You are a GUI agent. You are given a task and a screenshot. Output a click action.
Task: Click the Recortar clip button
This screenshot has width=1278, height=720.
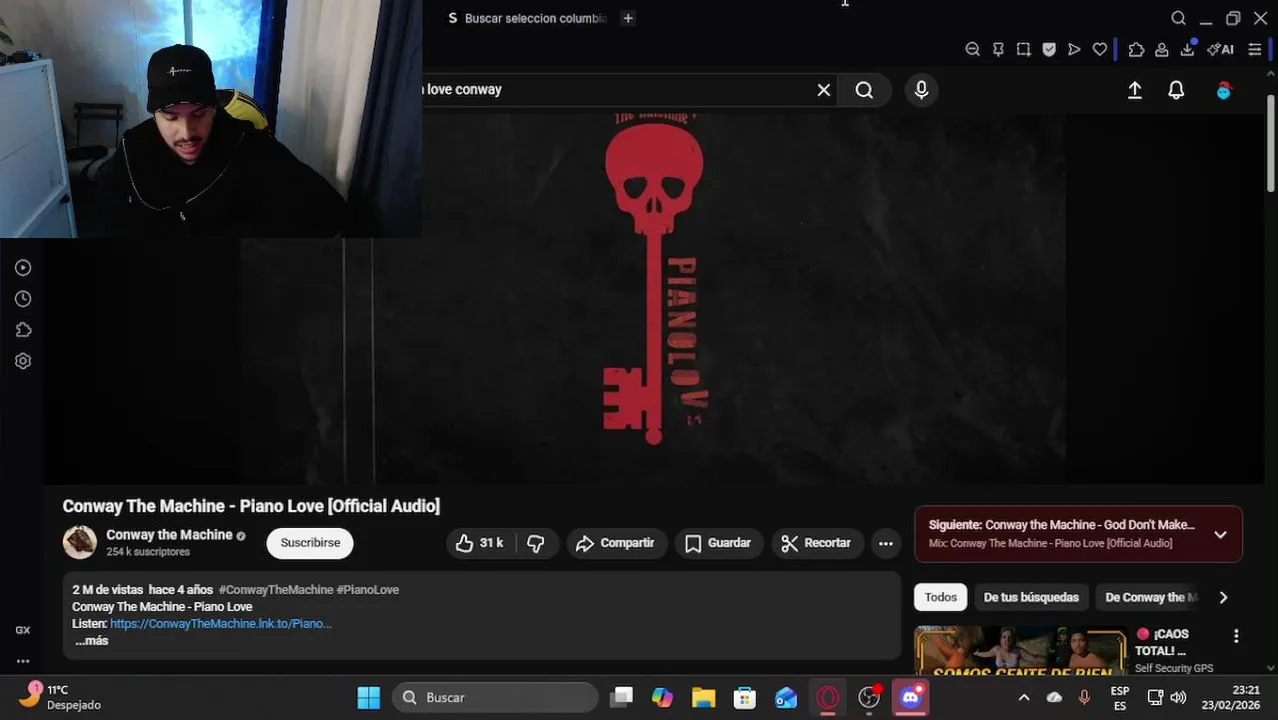(x=817, y=543)
